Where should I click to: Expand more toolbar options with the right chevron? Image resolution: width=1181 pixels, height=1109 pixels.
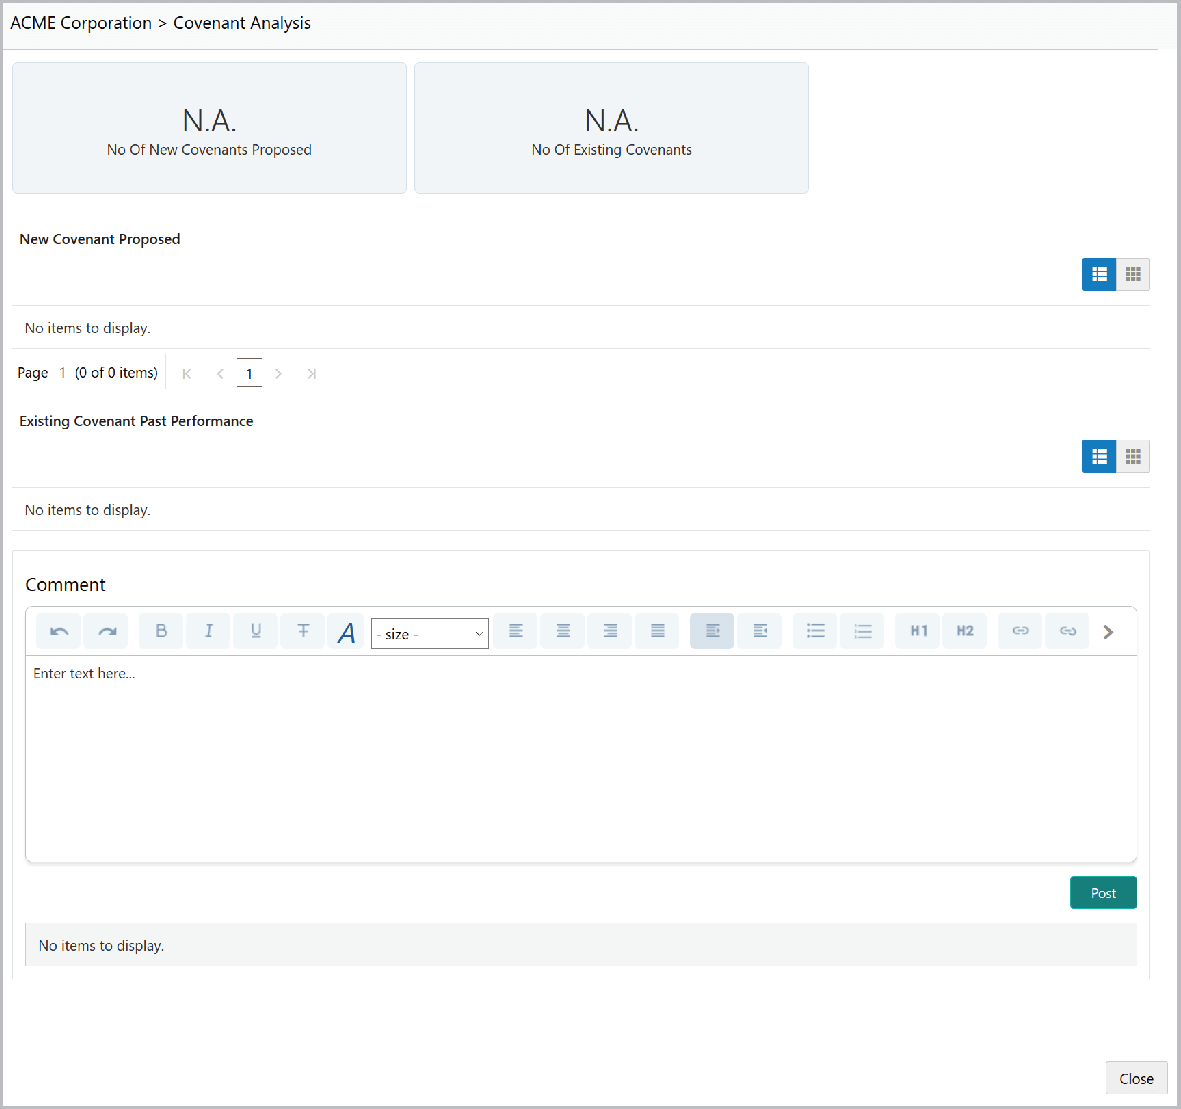click(1108, 632)
